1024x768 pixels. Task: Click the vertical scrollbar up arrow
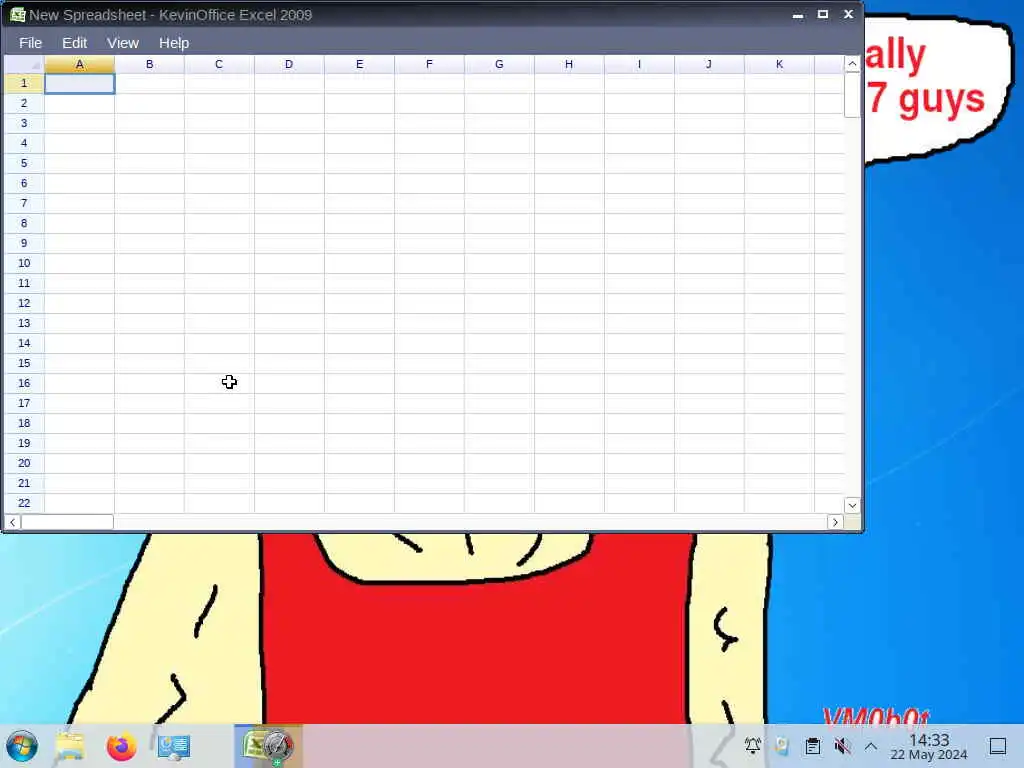[x=852, y=64]
